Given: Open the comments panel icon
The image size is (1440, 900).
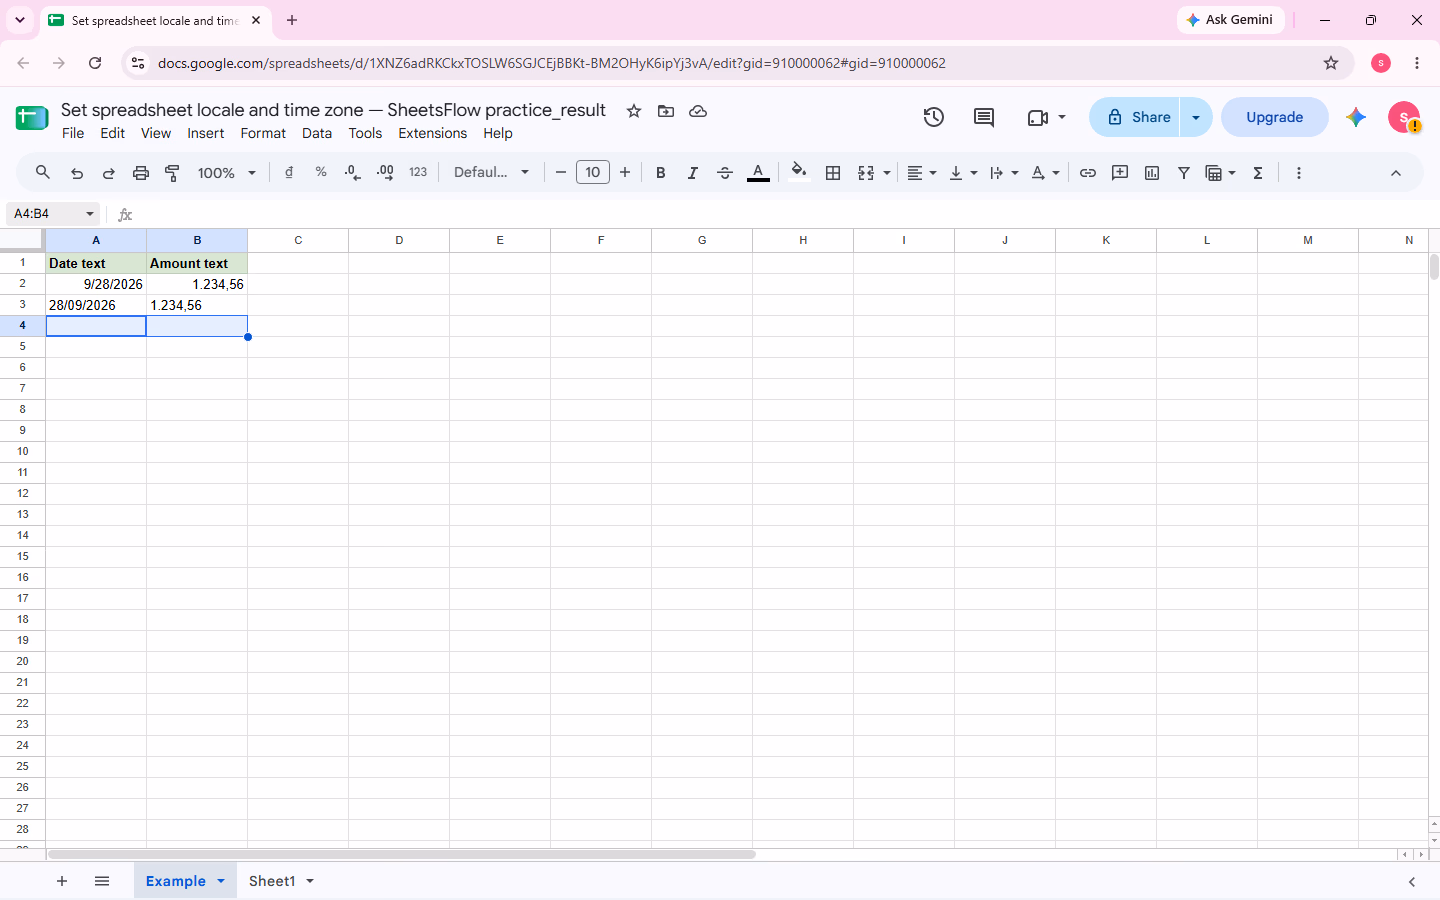Looking at the screenshot, I should (984, 117).
